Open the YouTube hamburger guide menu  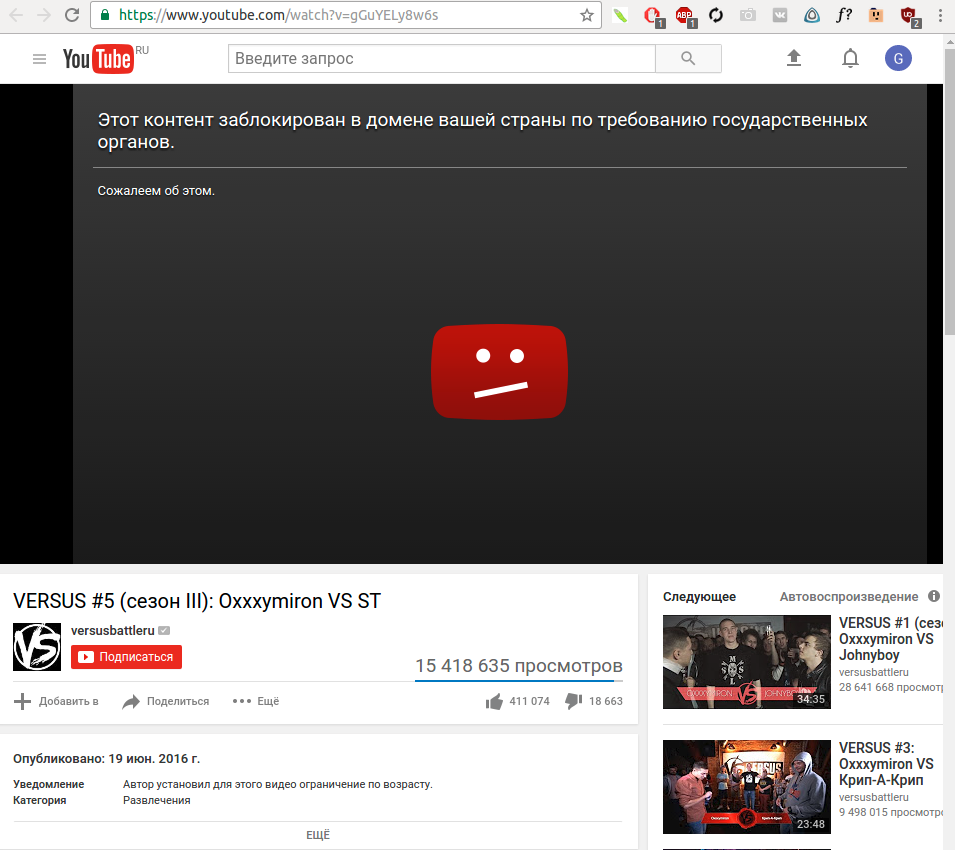[x=40, y=59]
